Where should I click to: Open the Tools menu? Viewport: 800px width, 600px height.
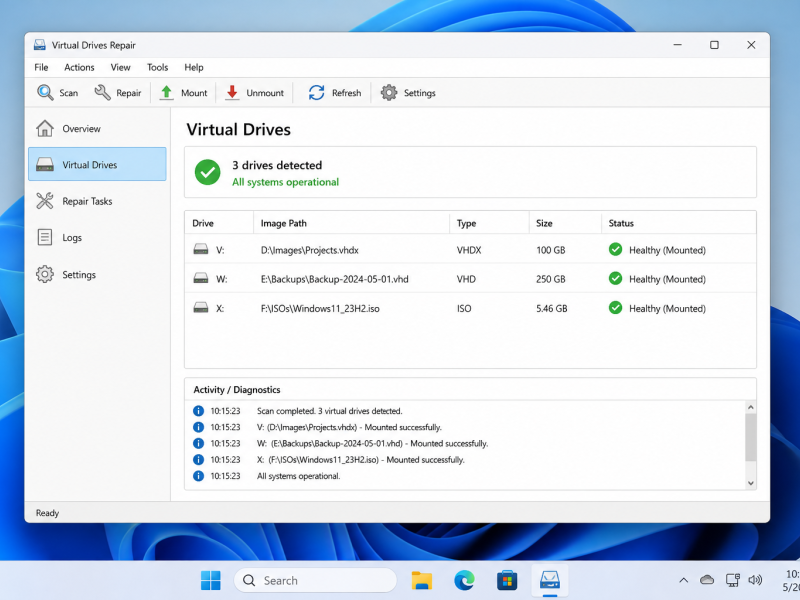[x=158, y=67]
